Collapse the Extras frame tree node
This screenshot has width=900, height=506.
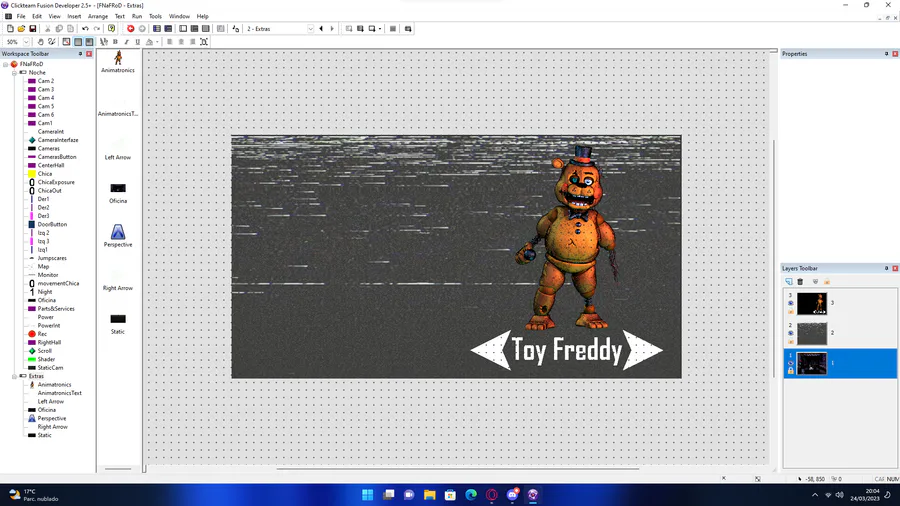pyautogui.click(x=14, y=376)
